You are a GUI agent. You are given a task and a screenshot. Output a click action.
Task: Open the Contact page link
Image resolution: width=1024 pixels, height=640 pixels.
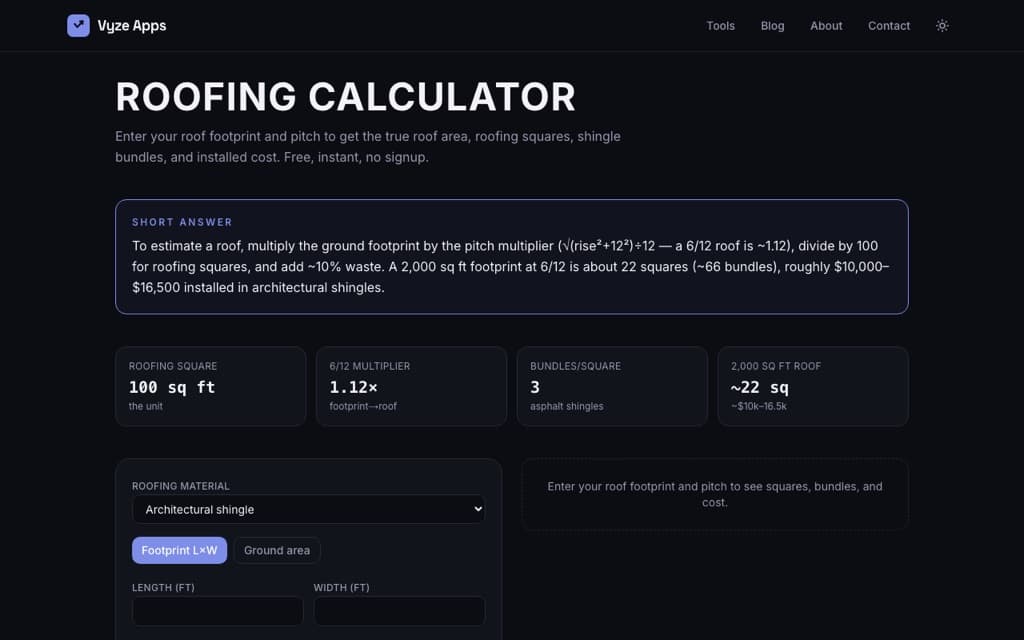[x=889, y=25]
